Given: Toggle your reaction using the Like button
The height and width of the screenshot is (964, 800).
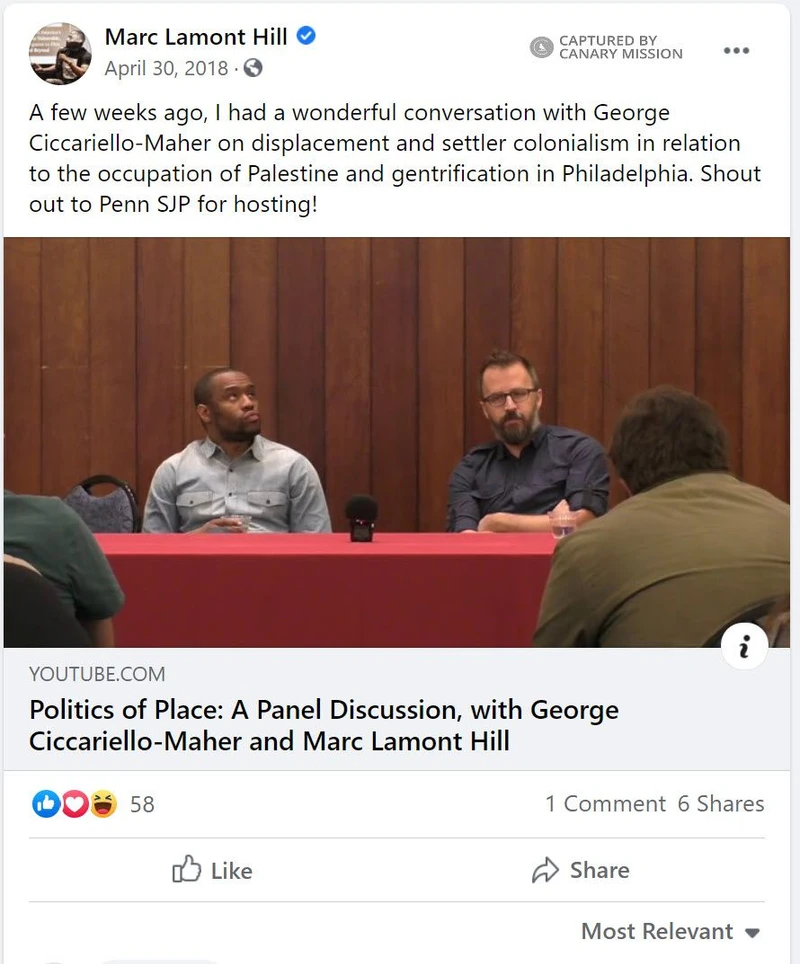Looking at the screenshot, I should tap(213, 870).
